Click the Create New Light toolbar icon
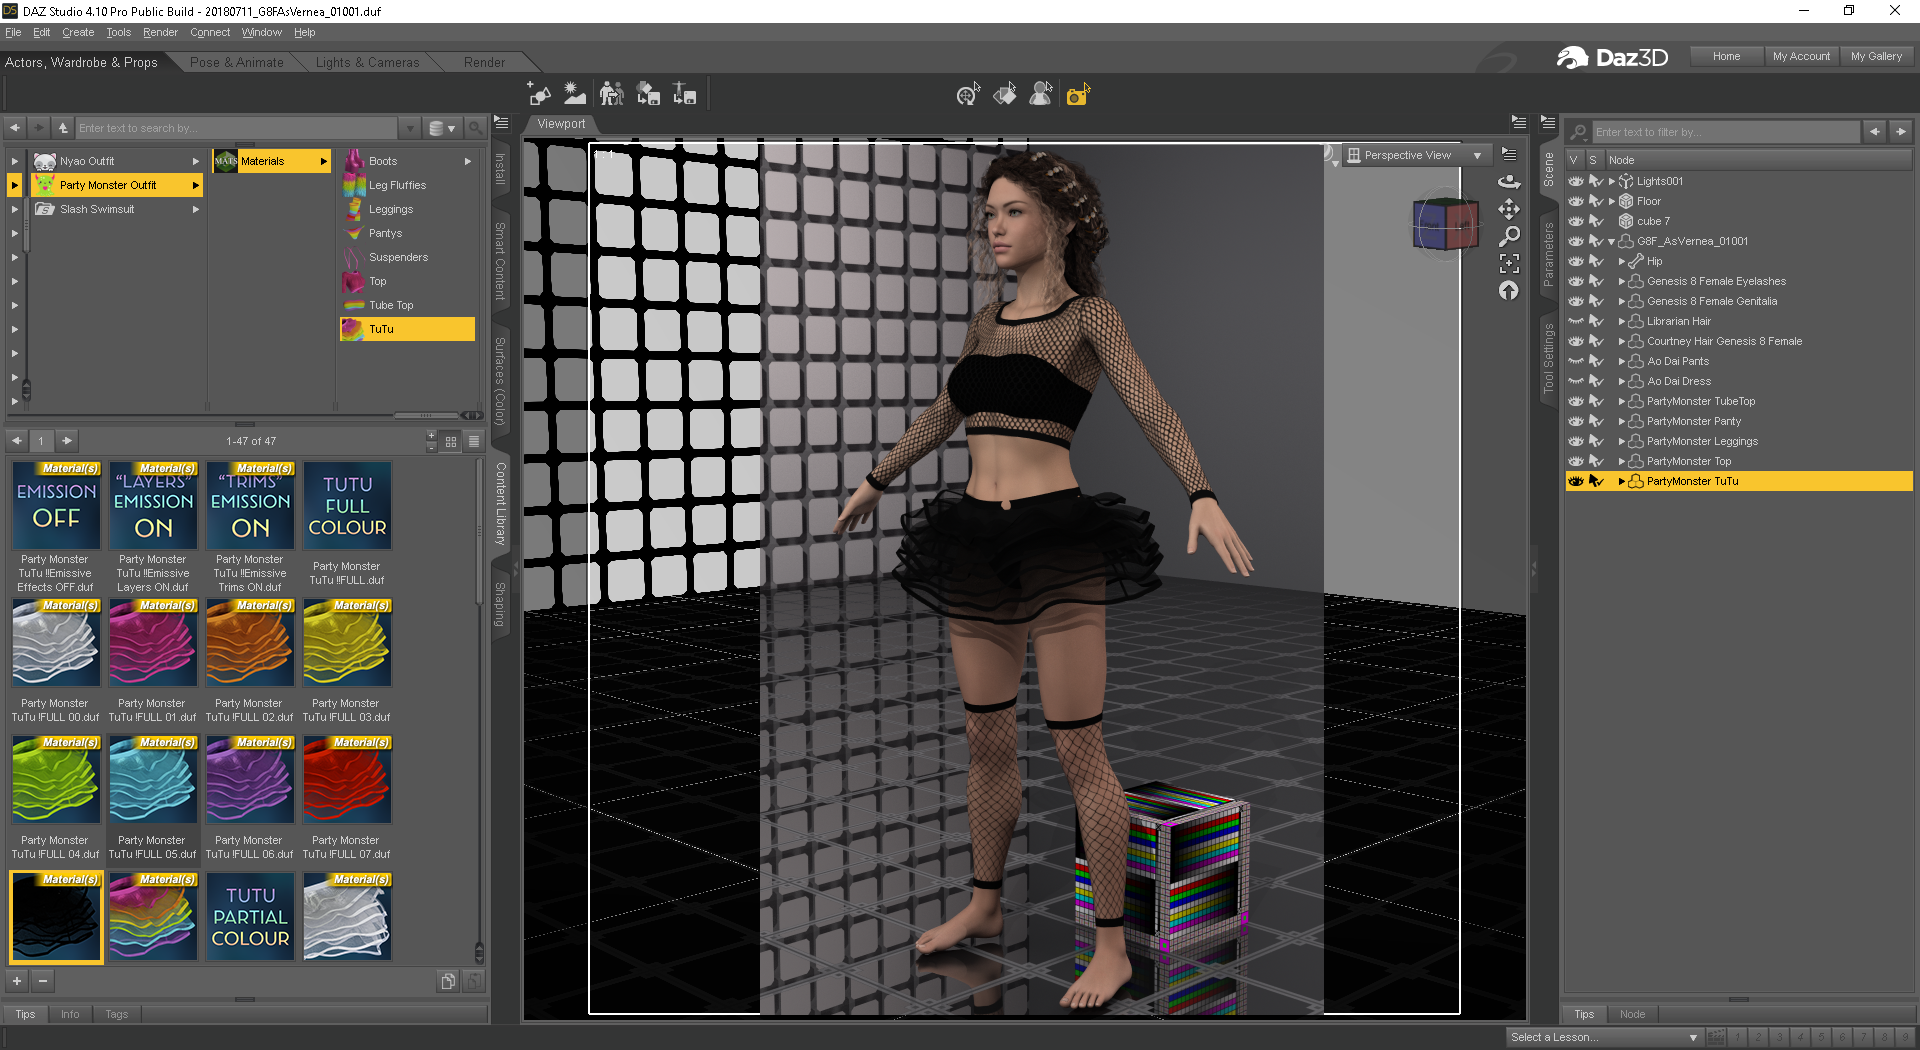Screen dimensions: 1920x1050 pos(575,94)
